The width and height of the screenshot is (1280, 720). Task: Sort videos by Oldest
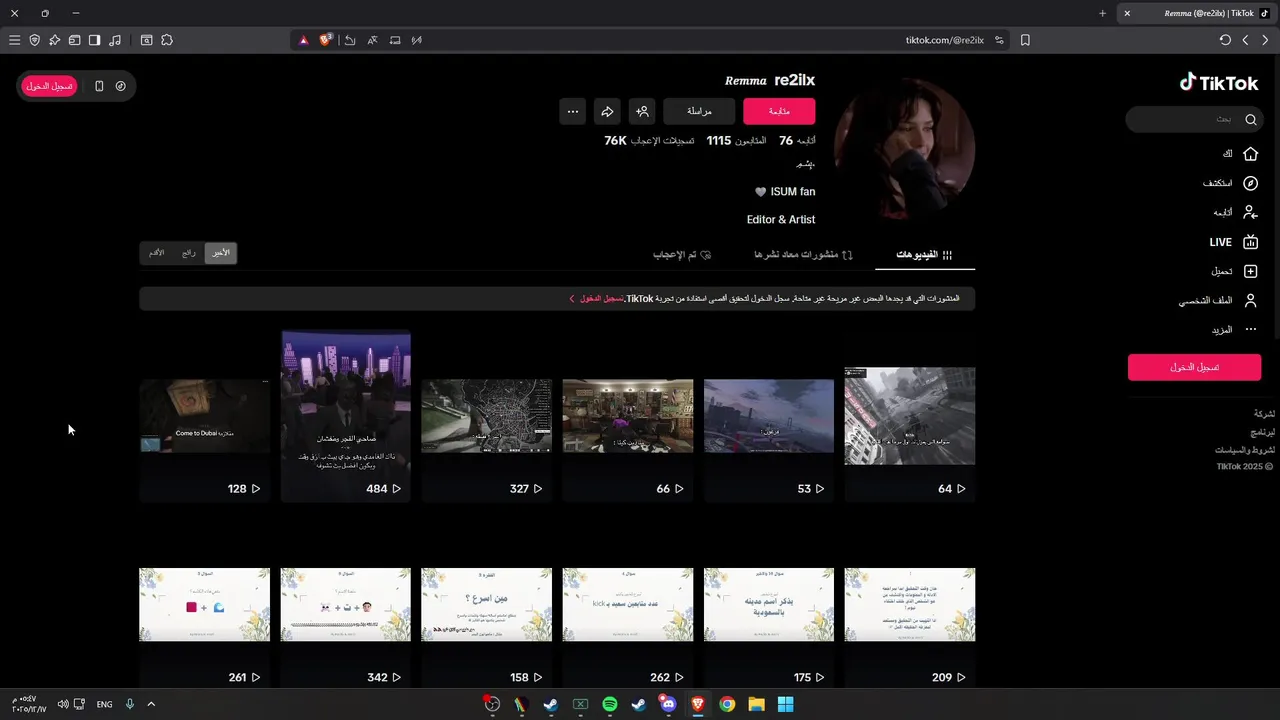(x=157, y=253)
